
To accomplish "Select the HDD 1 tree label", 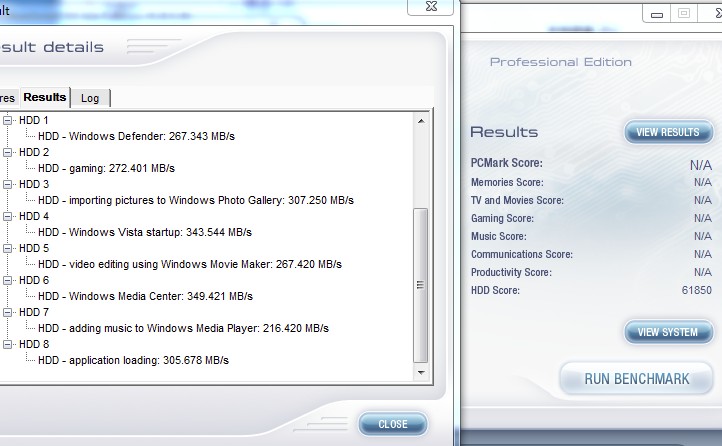I will (x=34, y=120).
